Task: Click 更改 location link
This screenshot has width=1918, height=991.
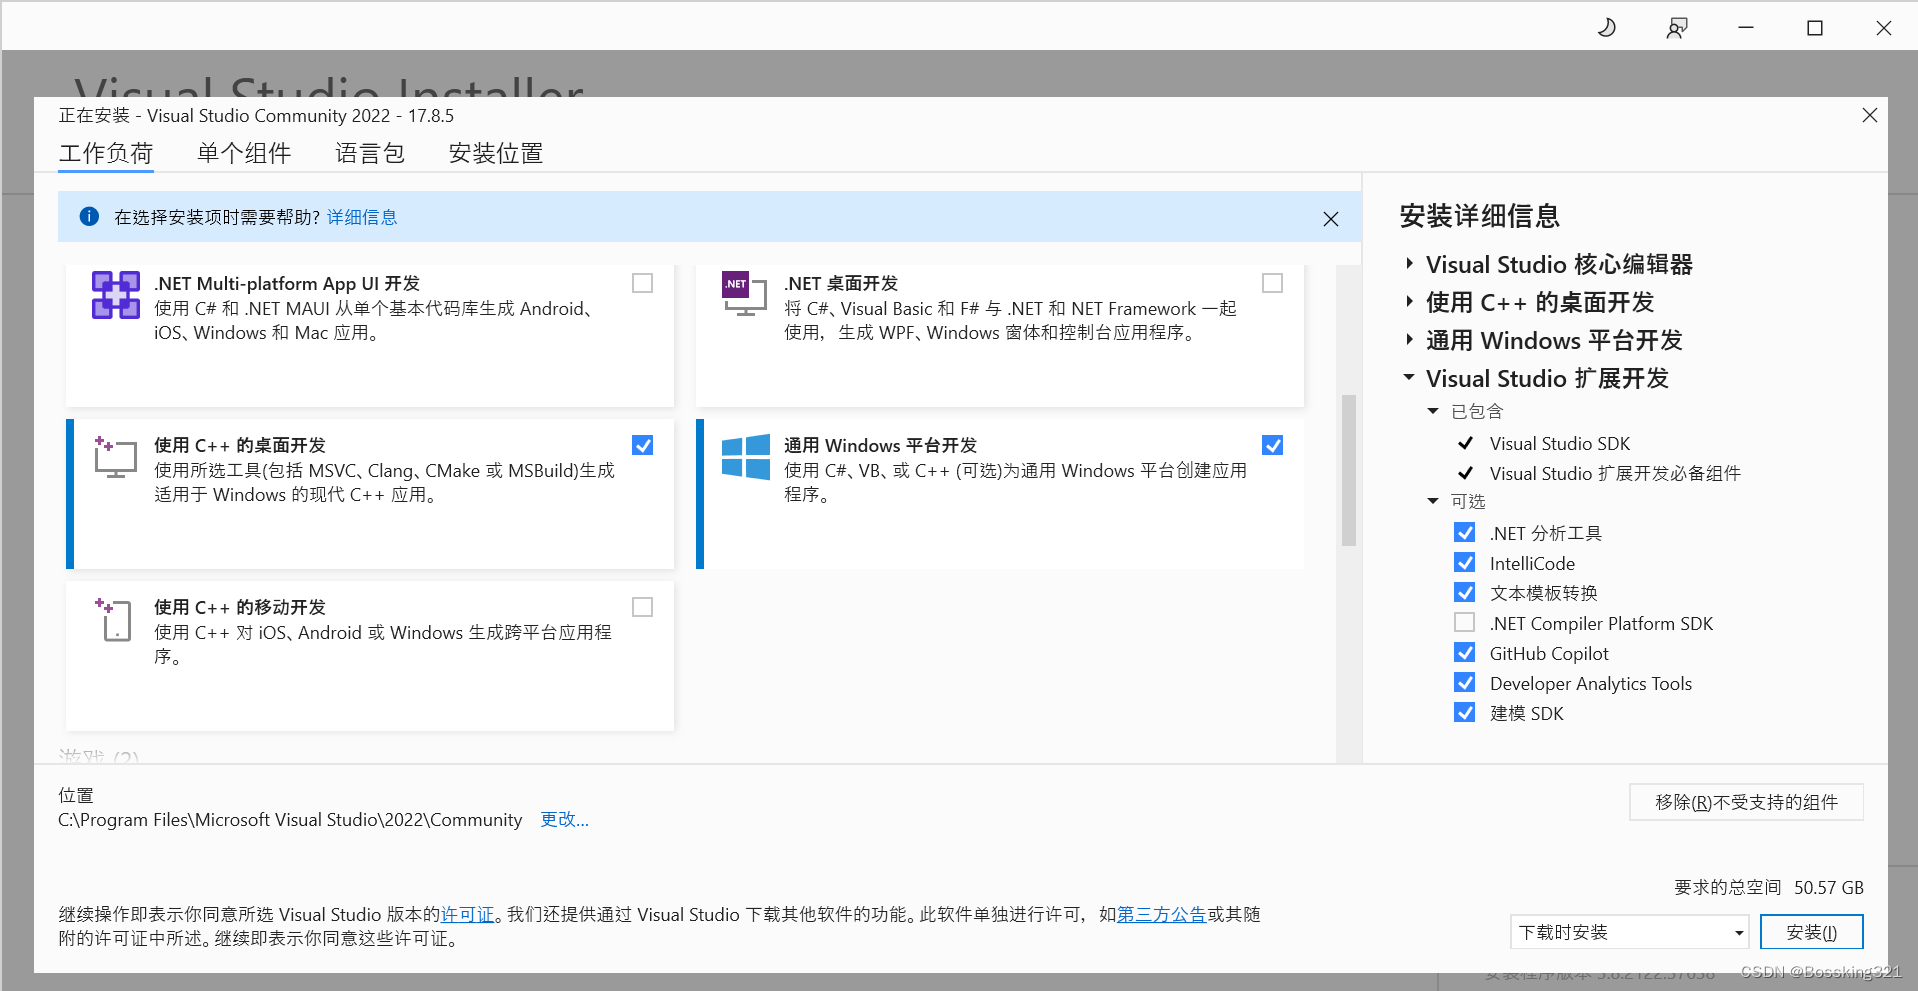Action: [x=564, y=819]
